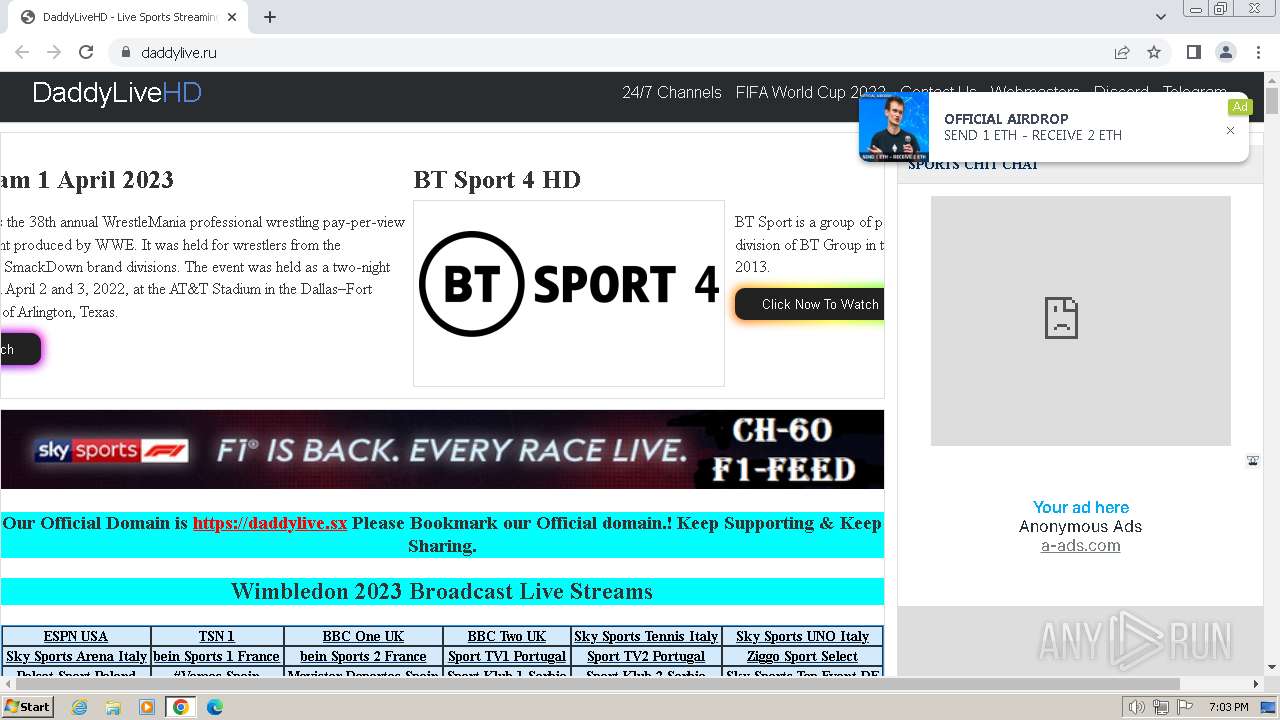Open Microsoft Edge from the taskbar
This screenshot has height=720, width=1280.
point(214,707)
